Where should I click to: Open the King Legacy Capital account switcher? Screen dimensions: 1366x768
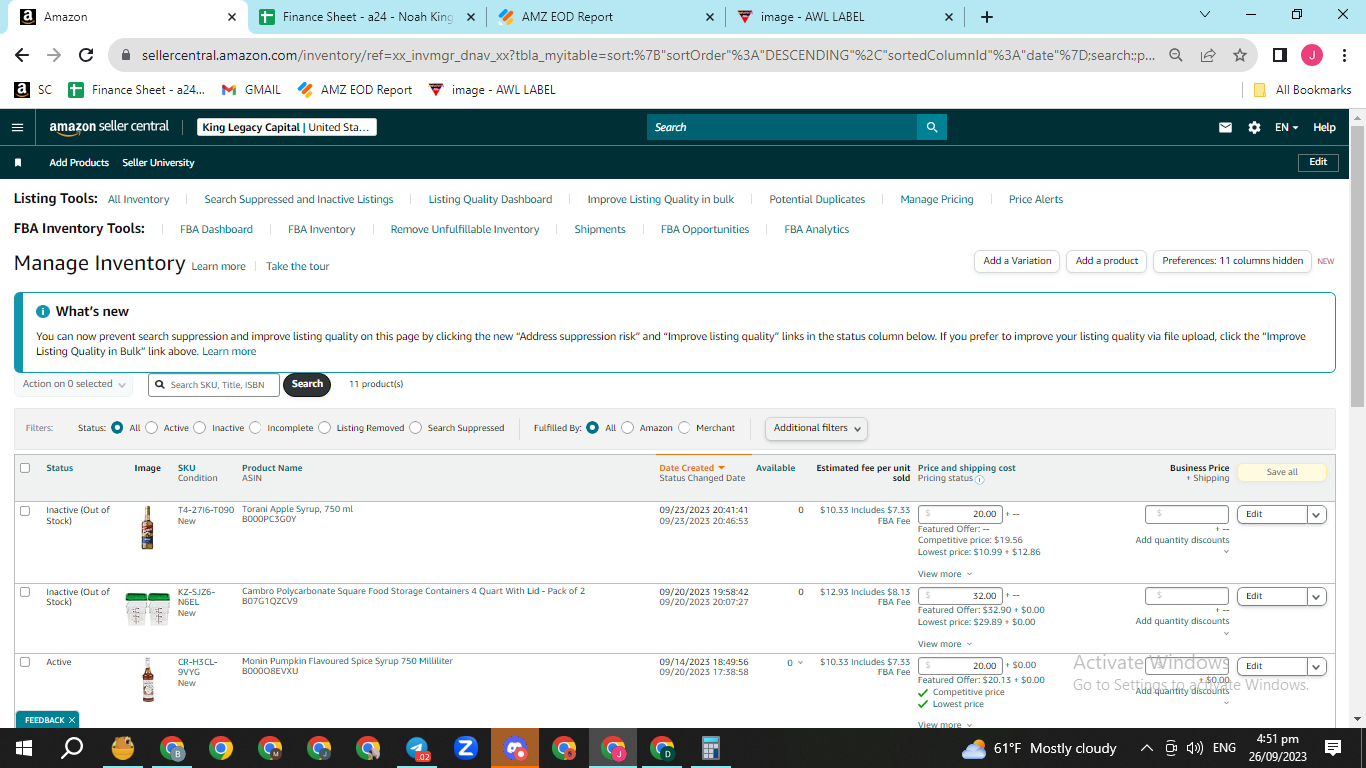coord(286,127)
